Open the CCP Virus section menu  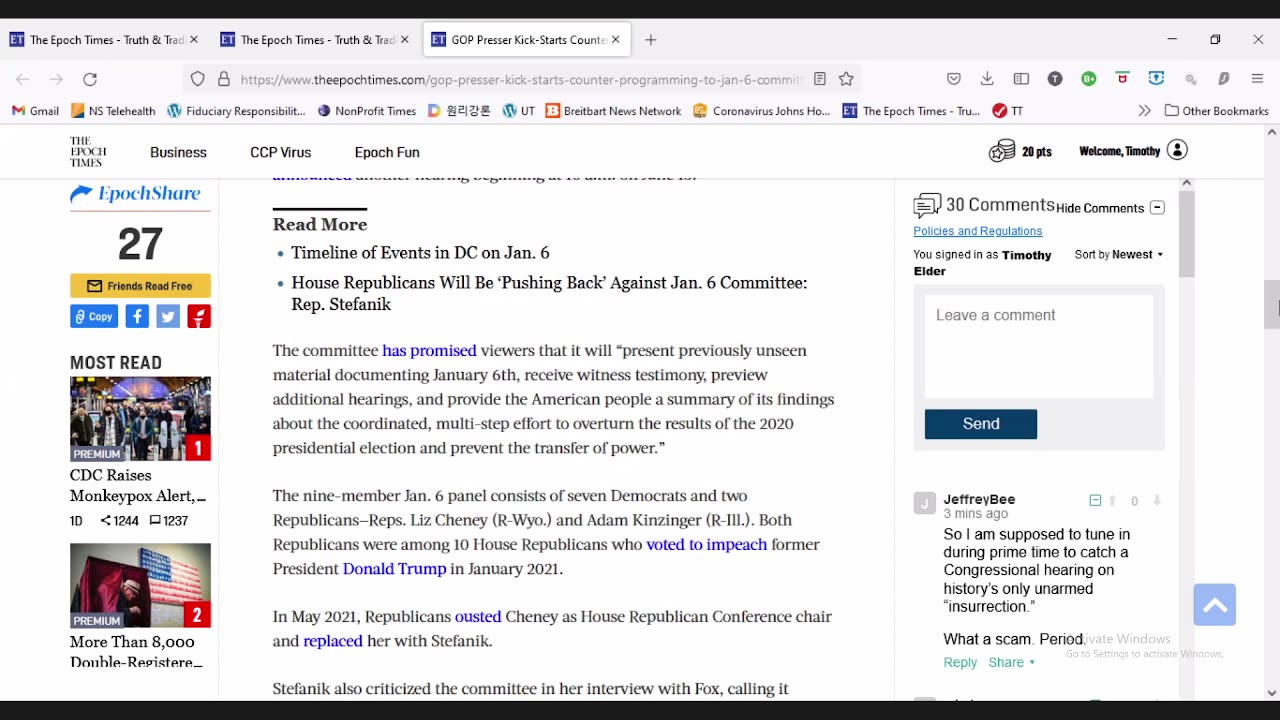[x=281, y=152]
